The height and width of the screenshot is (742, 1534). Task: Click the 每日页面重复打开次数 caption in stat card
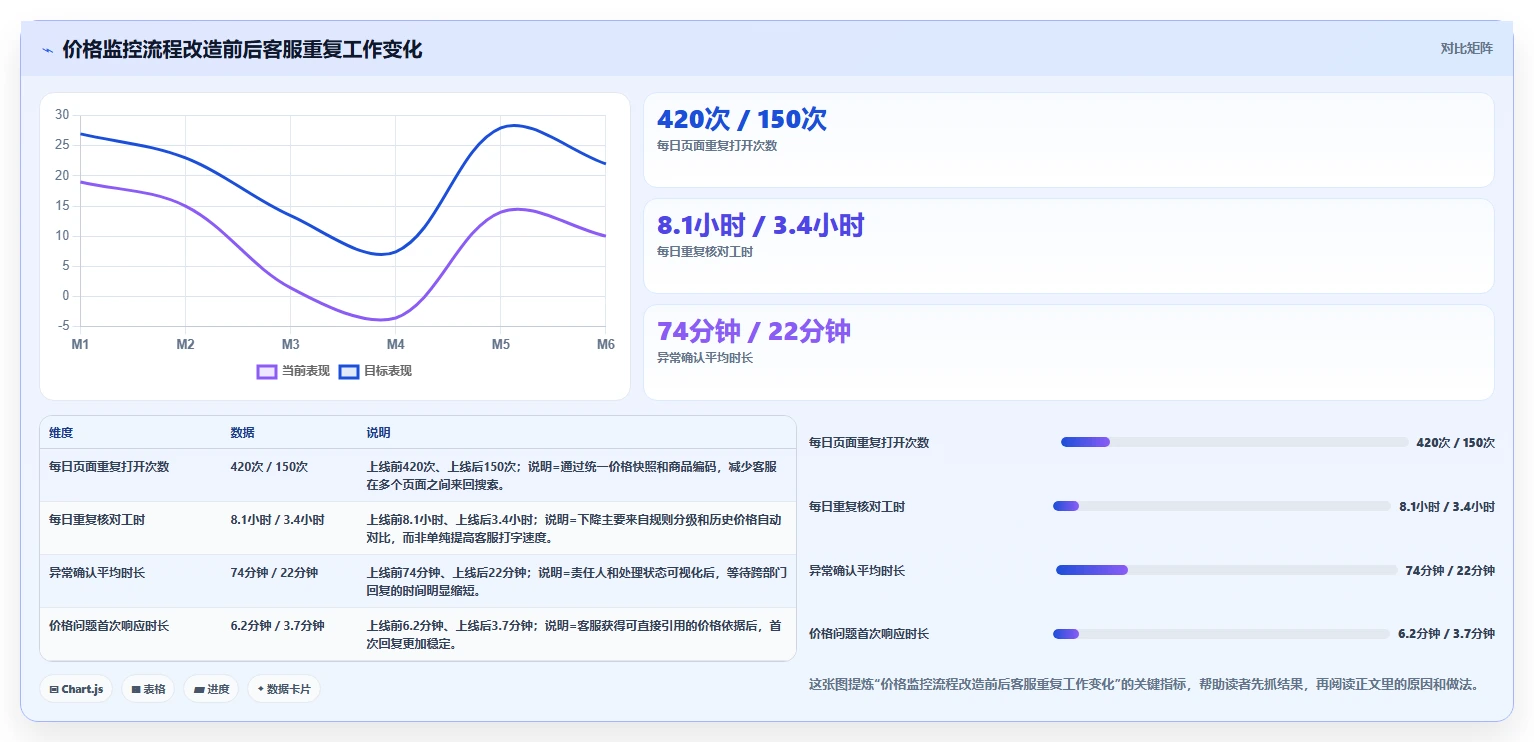click(717, 146)
